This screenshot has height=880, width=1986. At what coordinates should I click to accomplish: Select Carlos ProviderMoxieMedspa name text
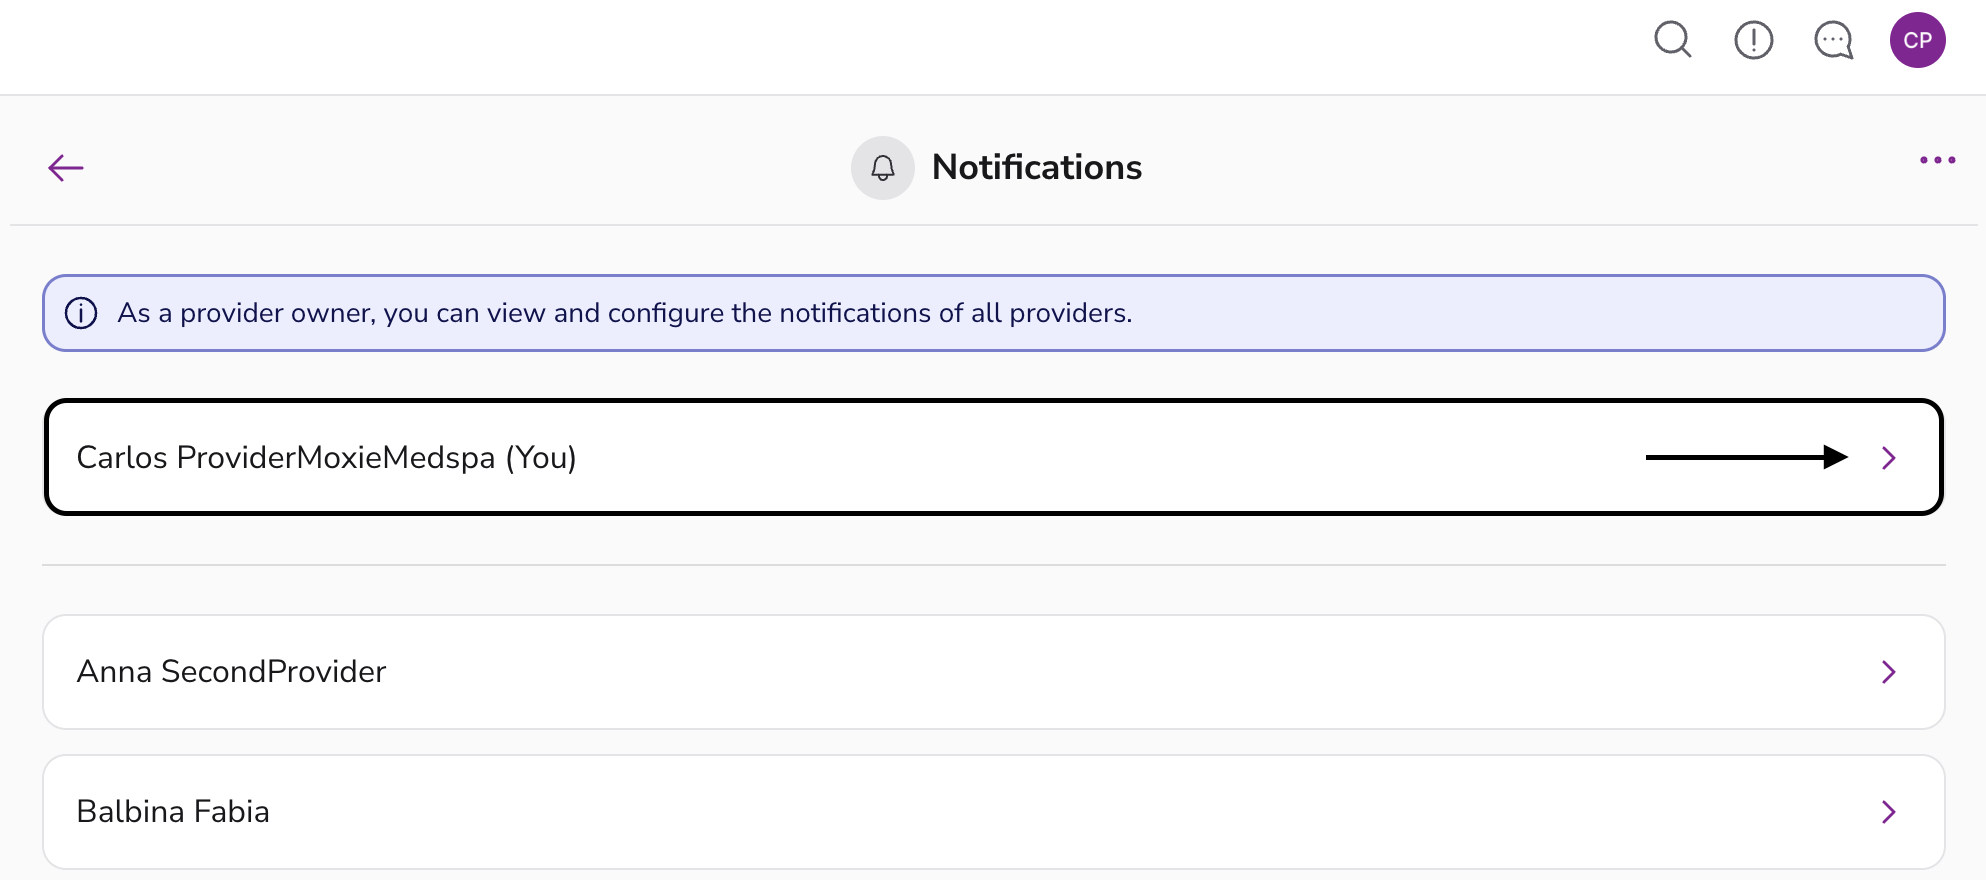pos(286,458)
